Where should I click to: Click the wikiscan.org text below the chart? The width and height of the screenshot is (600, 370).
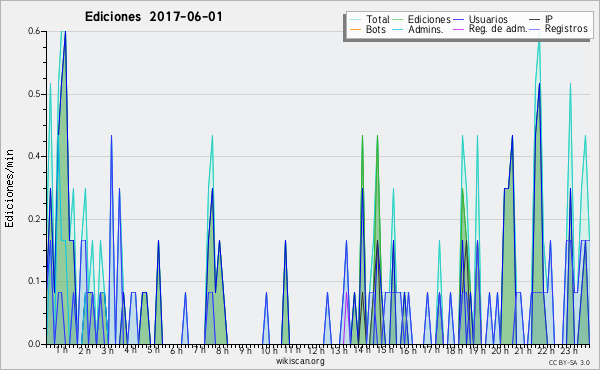pyautogui.click(x=300, y=361)
